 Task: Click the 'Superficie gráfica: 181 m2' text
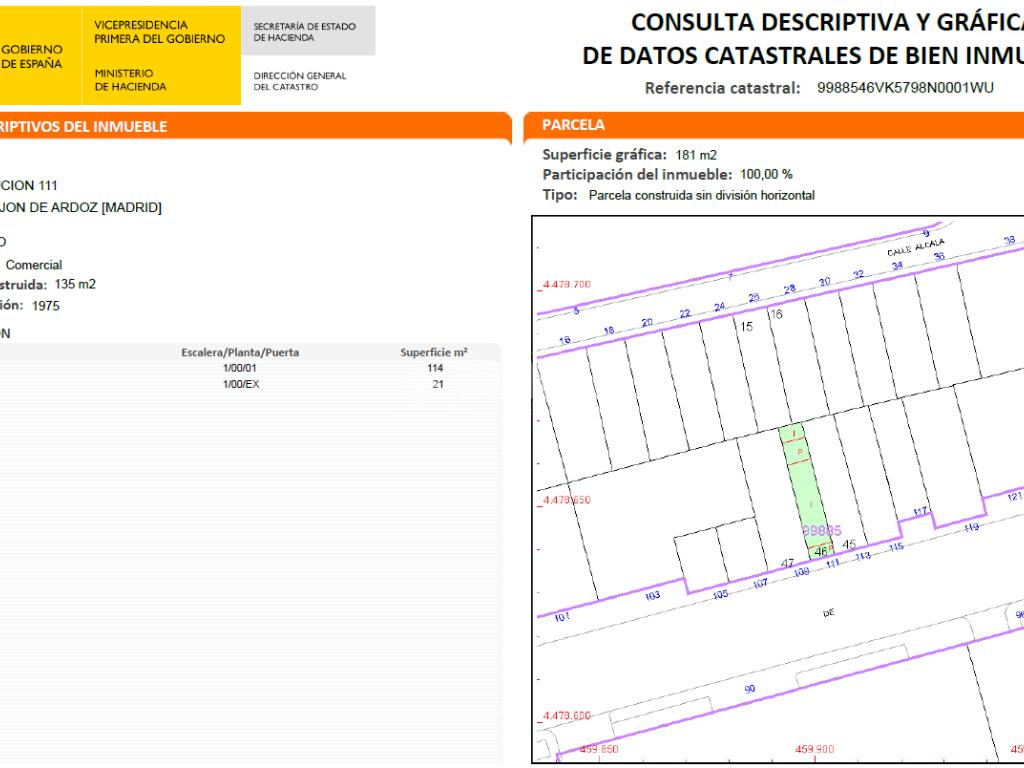pos(630,155)
